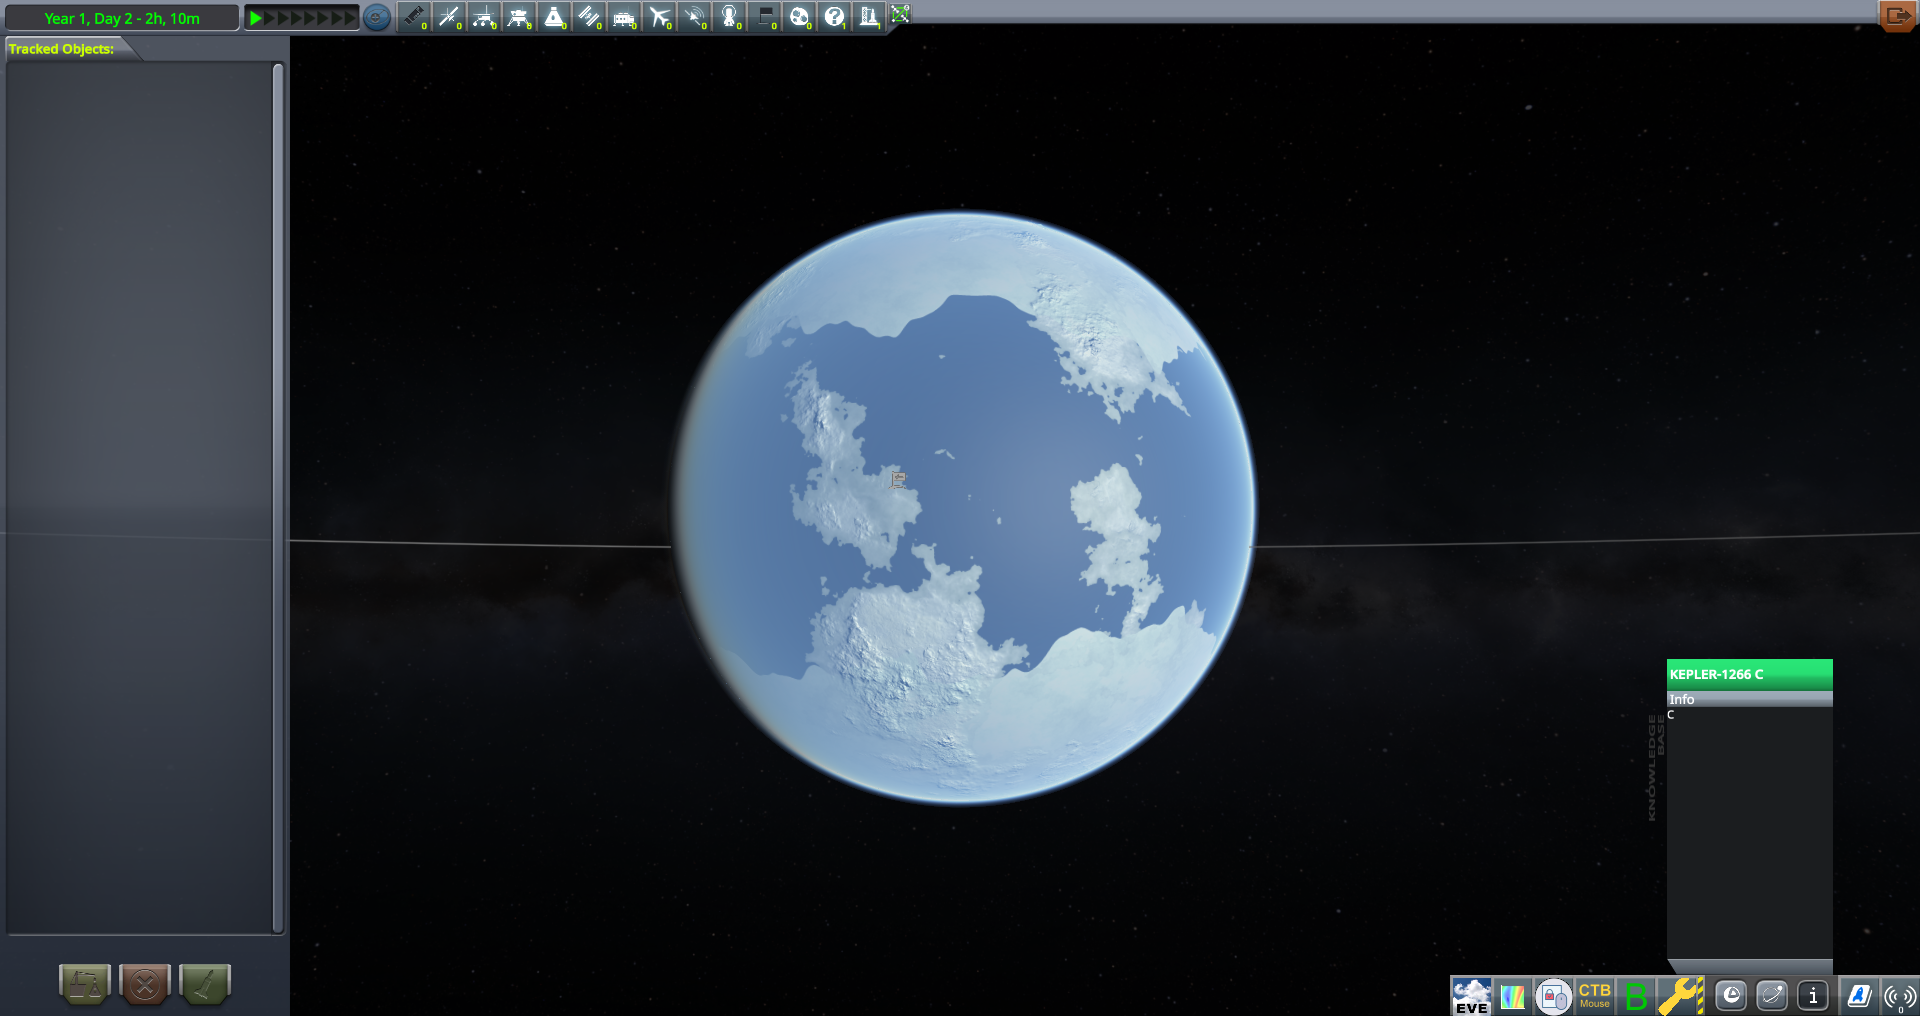This screenshot has width=1920, height=1016.
Task: Open the yellow wrench settings icon
Action: coord(1680,996)
